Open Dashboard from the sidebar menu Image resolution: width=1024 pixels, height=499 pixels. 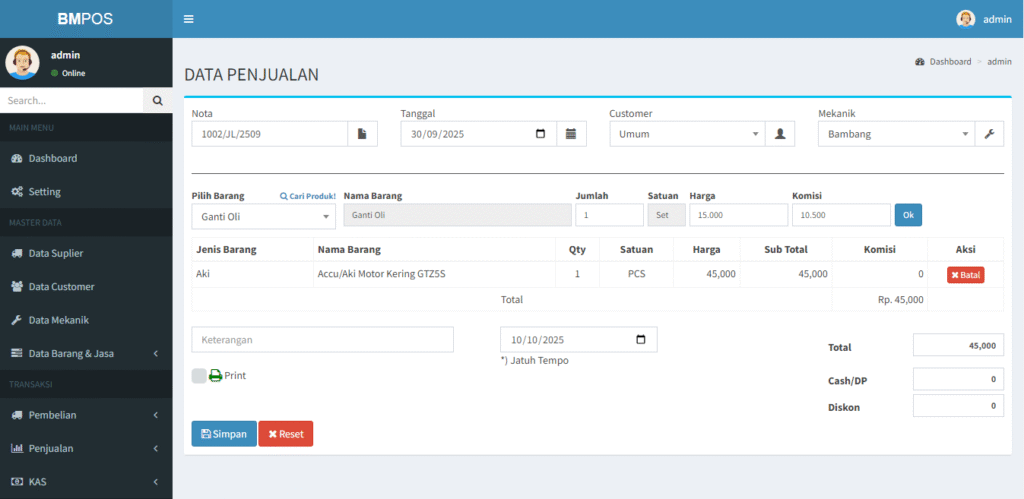(x=52, y=158)
